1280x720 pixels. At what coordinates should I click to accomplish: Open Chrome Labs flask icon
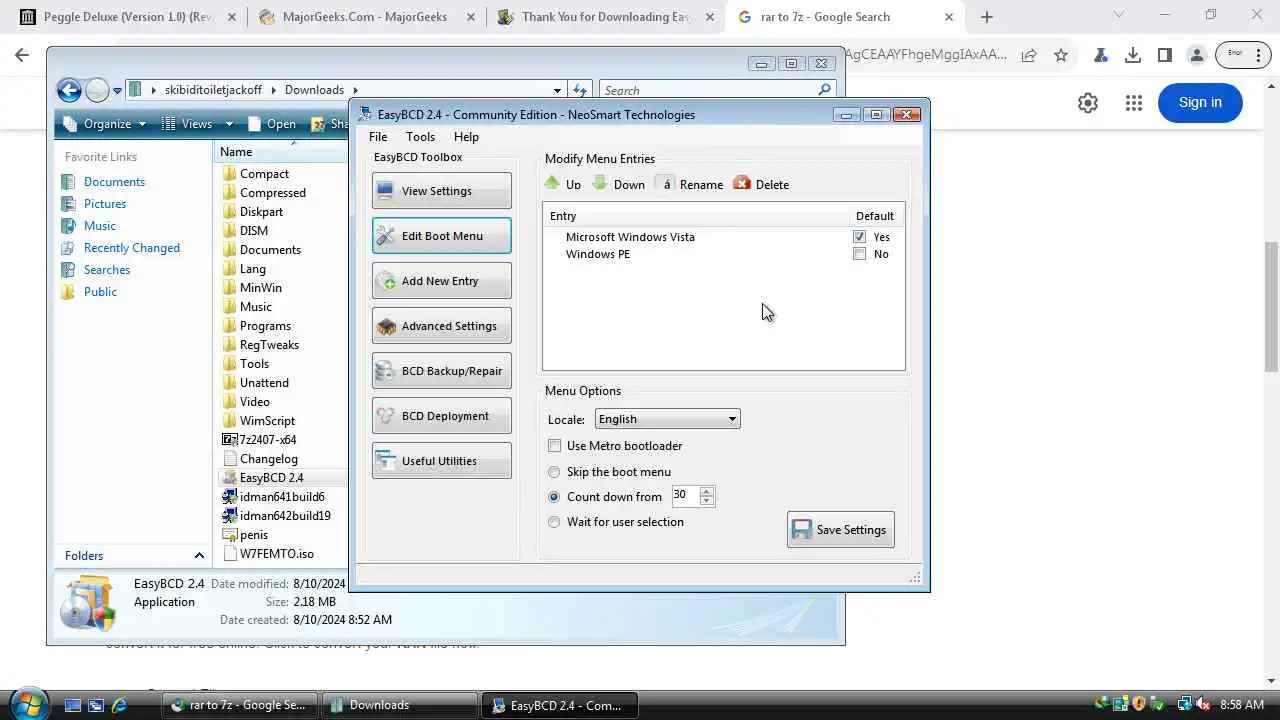pos(1100,55)
